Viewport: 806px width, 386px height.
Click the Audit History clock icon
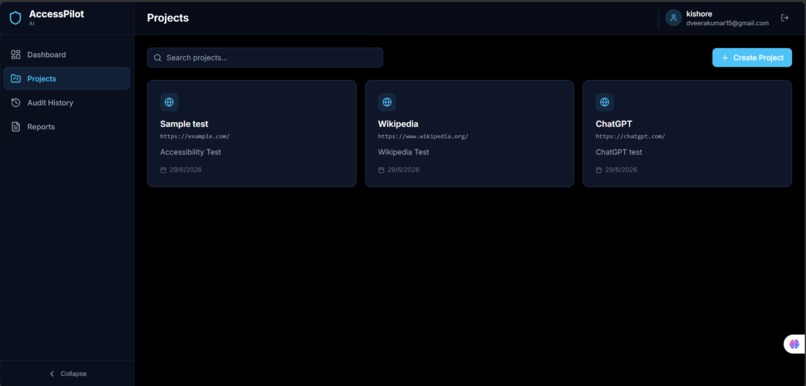(16, 103)
